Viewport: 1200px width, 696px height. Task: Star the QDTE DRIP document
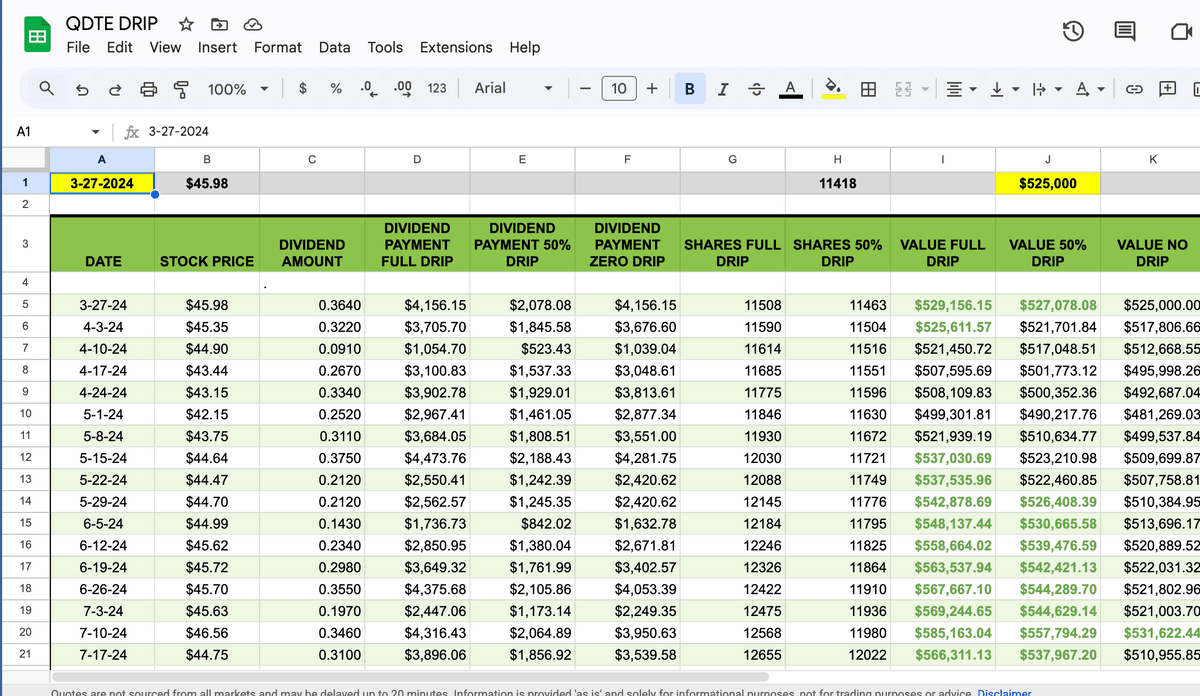tap(186, 24)
